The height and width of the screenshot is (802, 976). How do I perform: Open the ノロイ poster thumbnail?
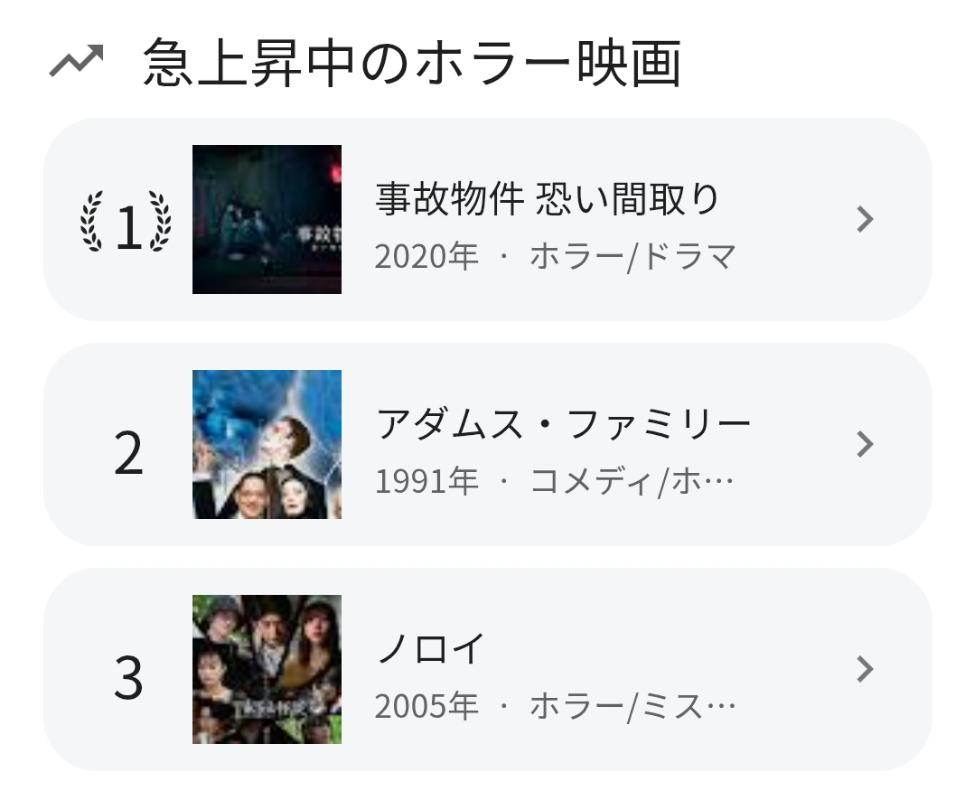coord(266,670)
